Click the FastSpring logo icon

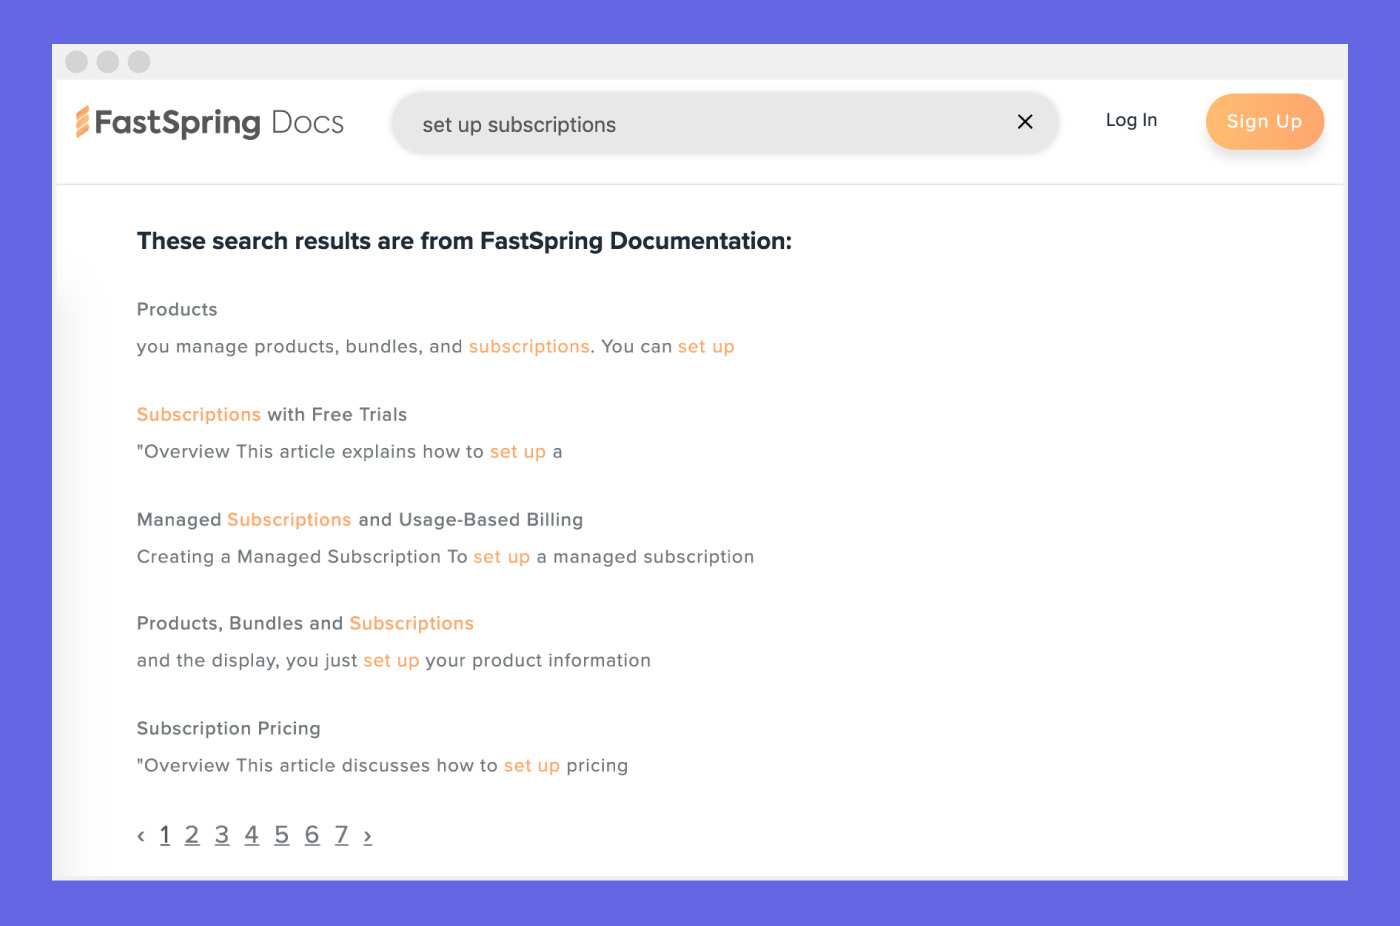pyautogui.click(x=82, y=122)
